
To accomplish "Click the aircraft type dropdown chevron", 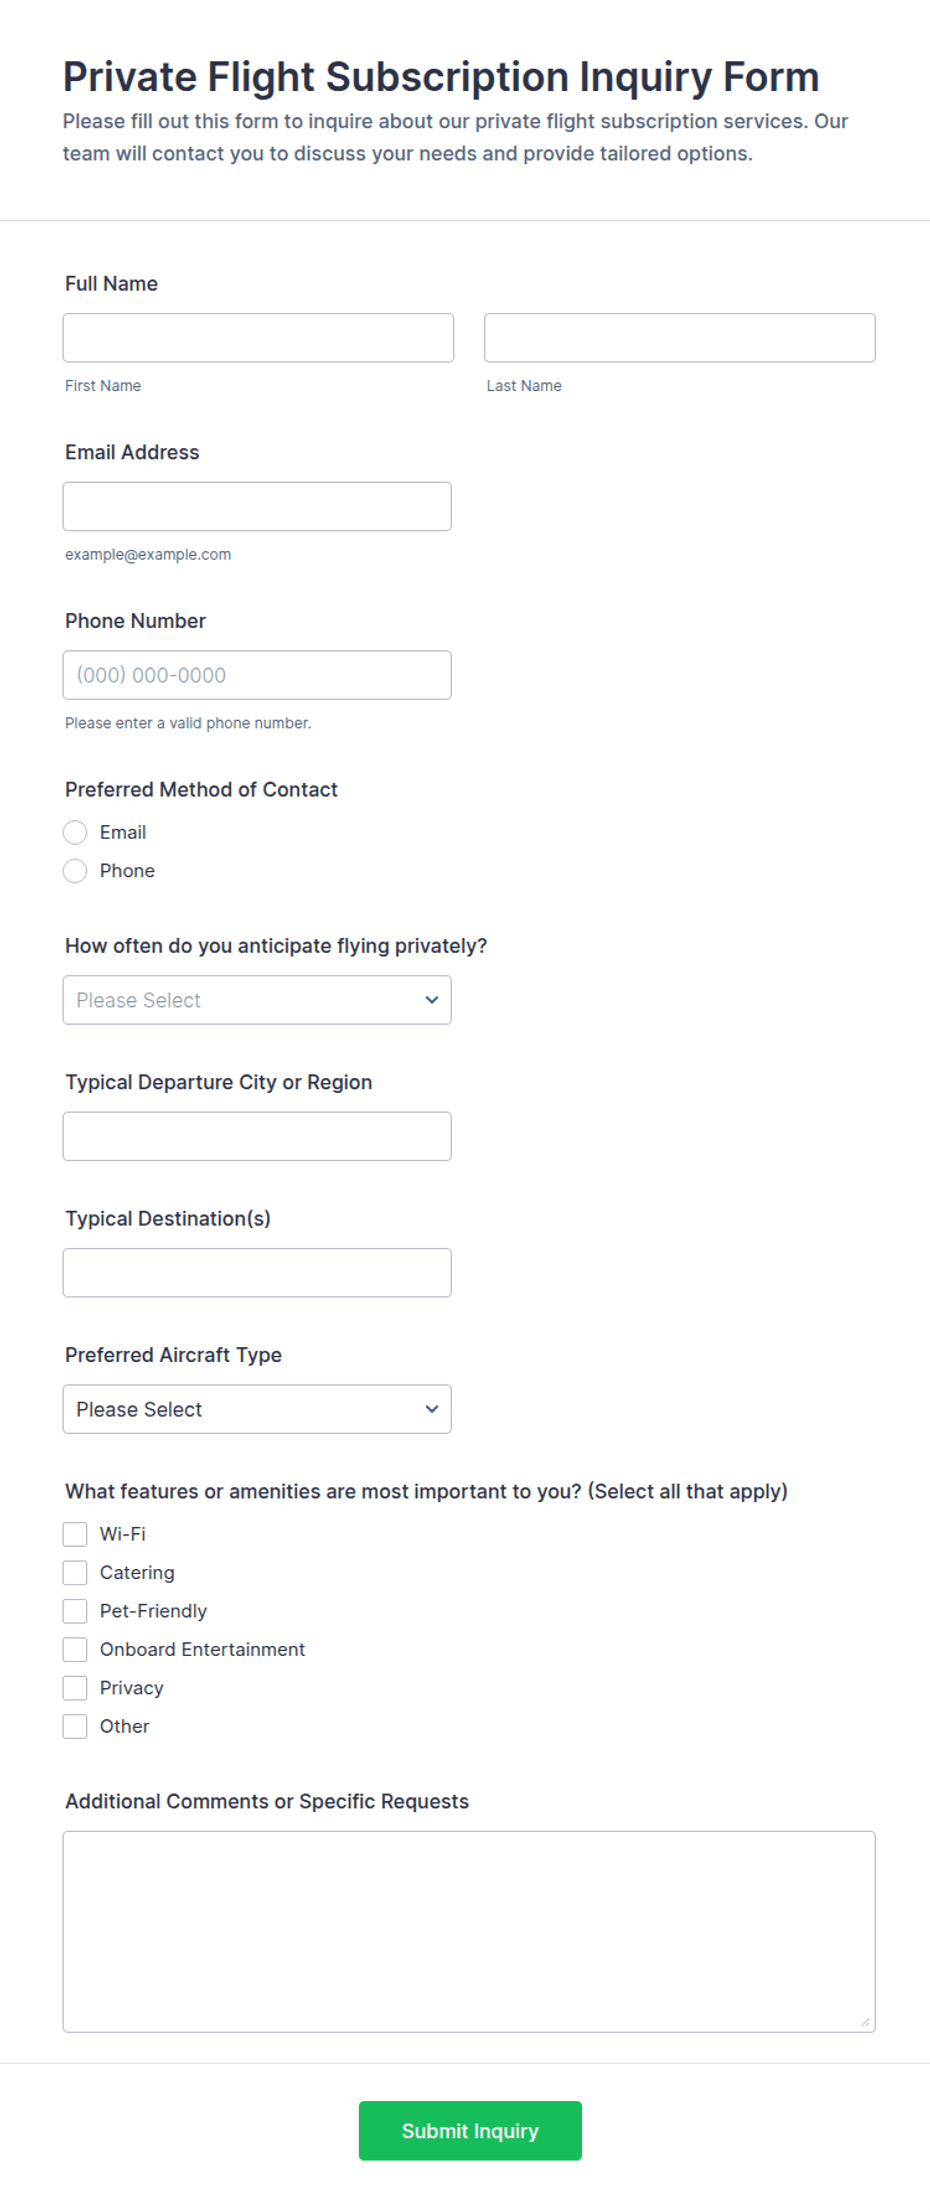I will pos(432,1409).
